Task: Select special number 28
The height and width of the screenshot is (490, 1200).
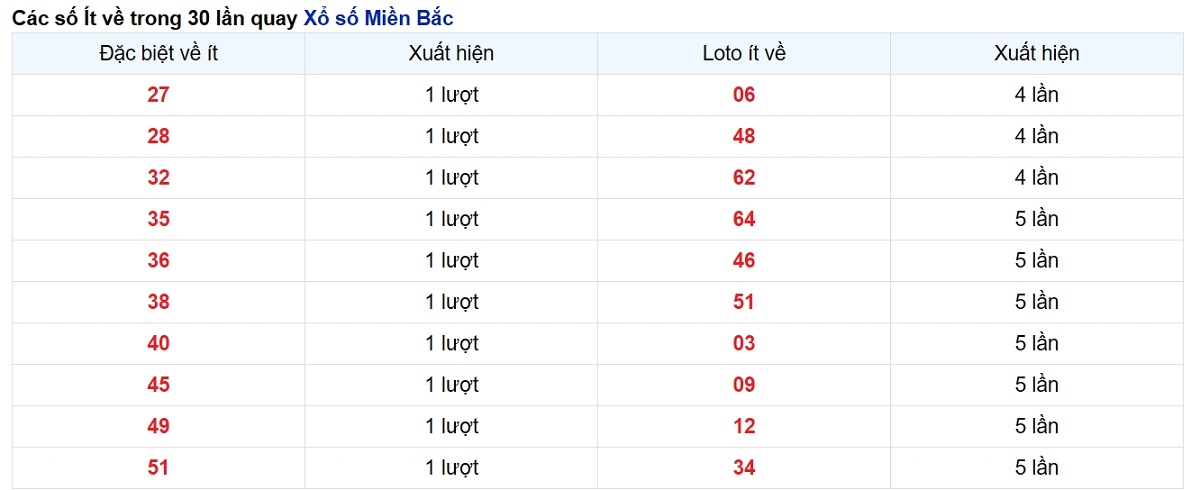Action: [158, 136]
